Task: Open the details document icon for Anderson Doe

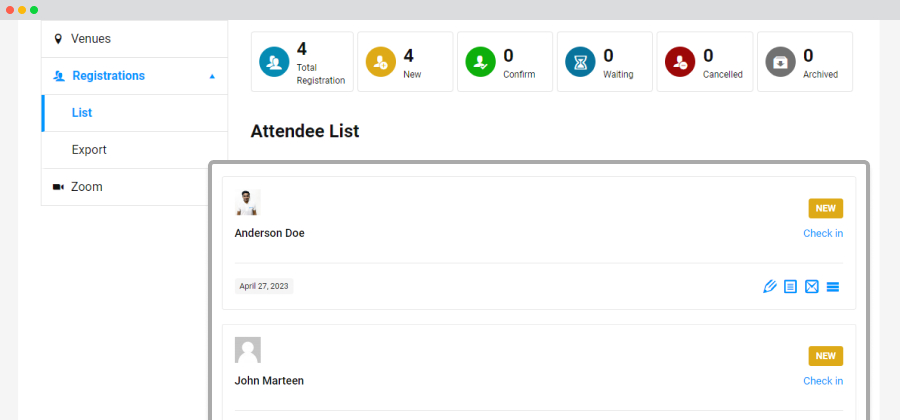Action: click(x=790, y=286)
